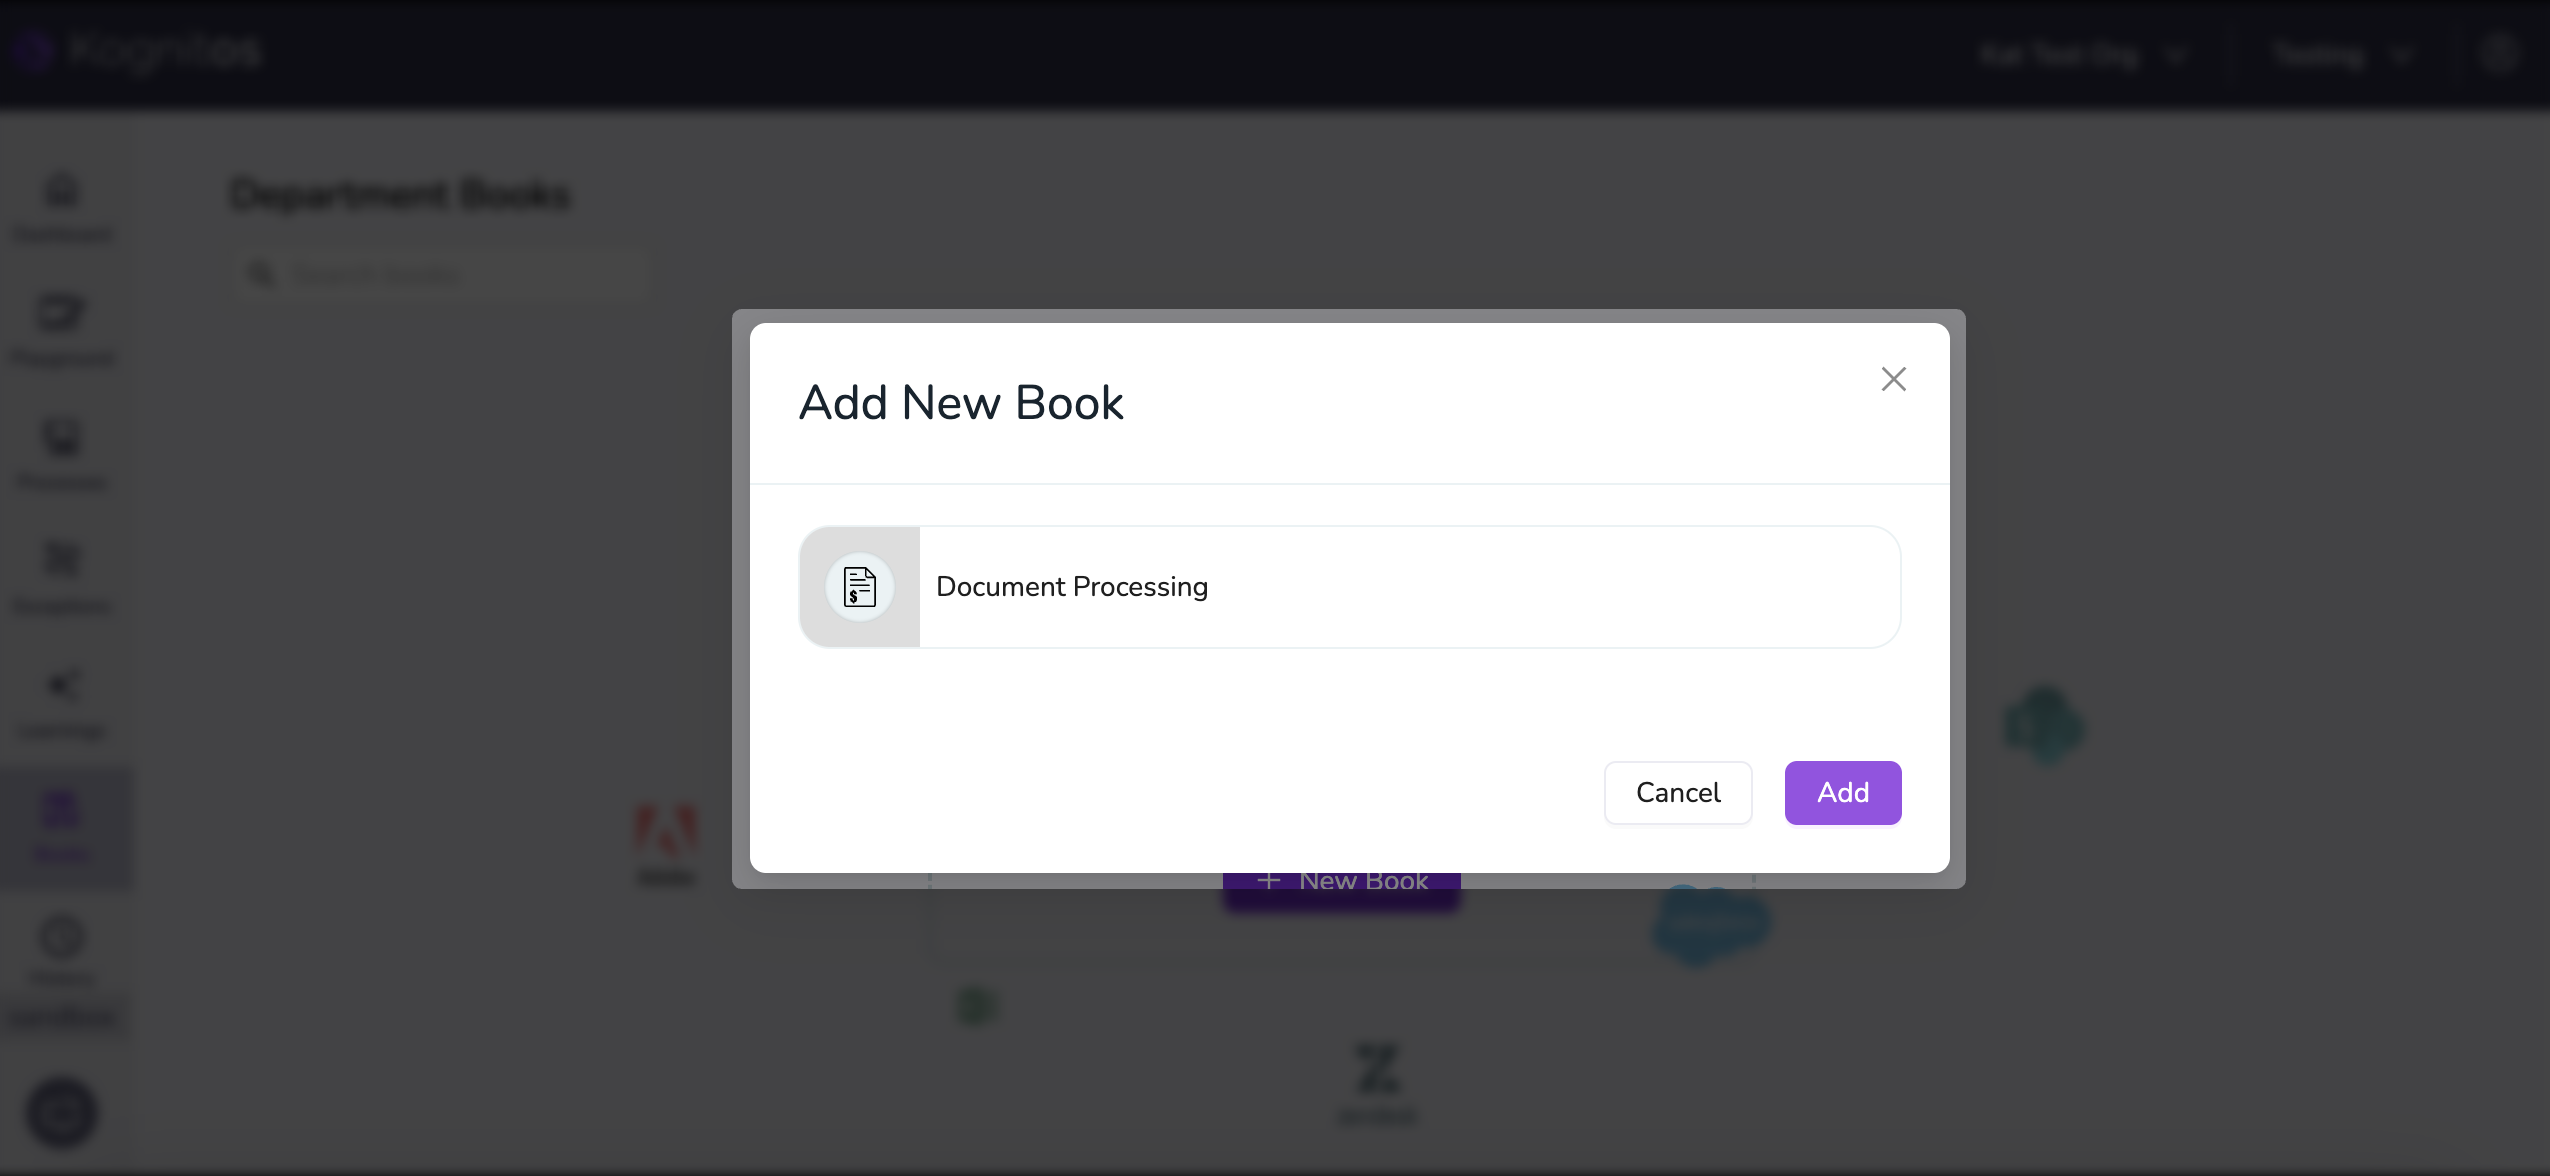Cancel adding a new book
Viewport: 2550px width, 1176px height.
pyautogui.click(x=1677, y=793)
